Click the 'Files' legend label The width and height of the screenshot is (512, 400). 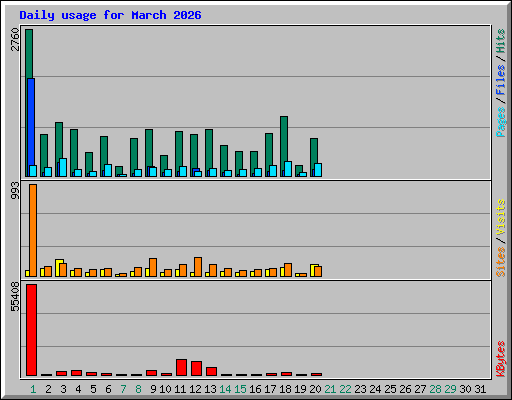(x=501, y=80)
